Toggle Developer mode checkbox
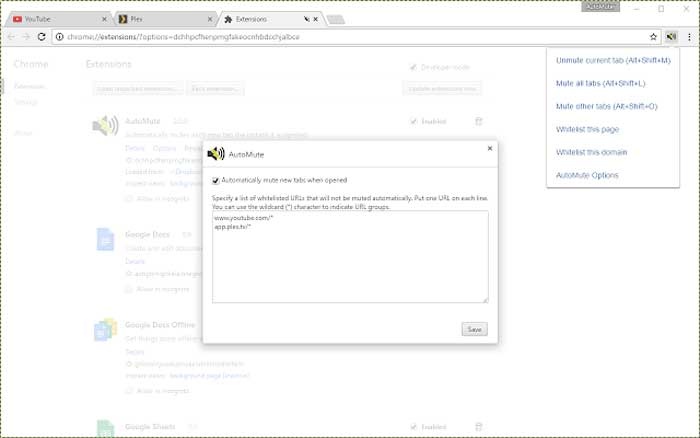Screen dimensions: 700x438 click(413, 67)
